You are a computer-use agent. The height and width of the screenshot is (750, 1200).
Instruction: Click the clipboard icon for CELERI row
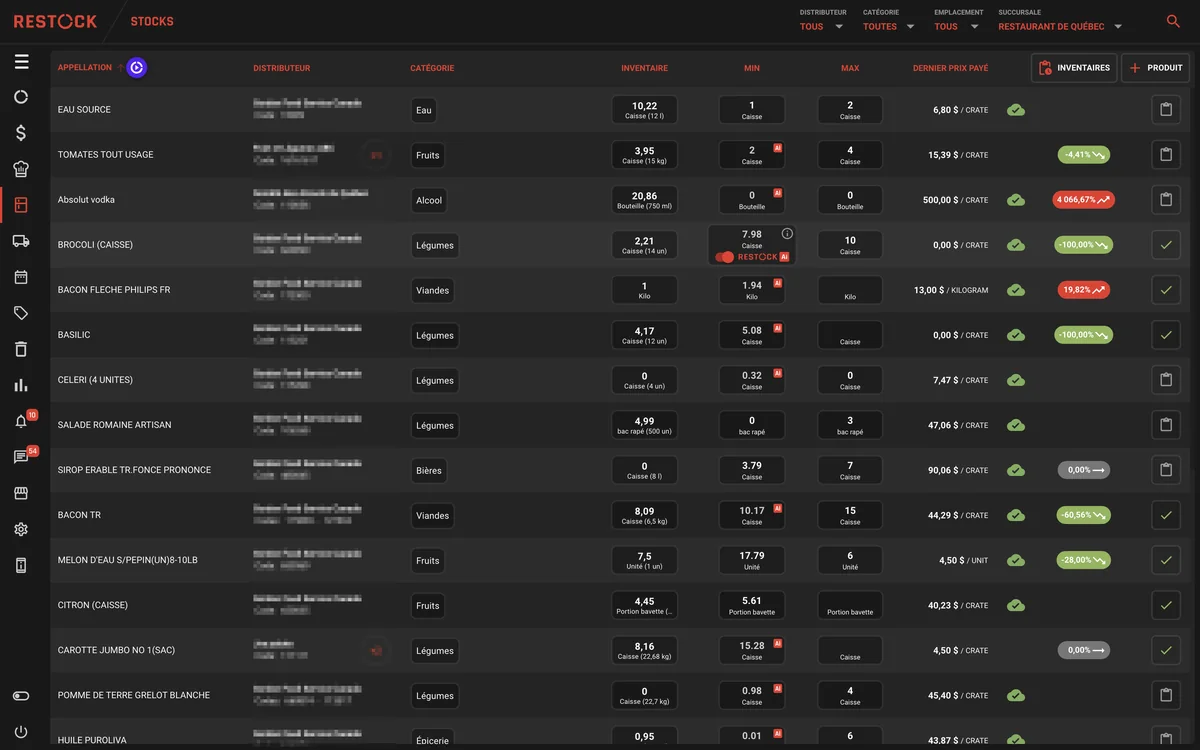tap(1166, 380)
